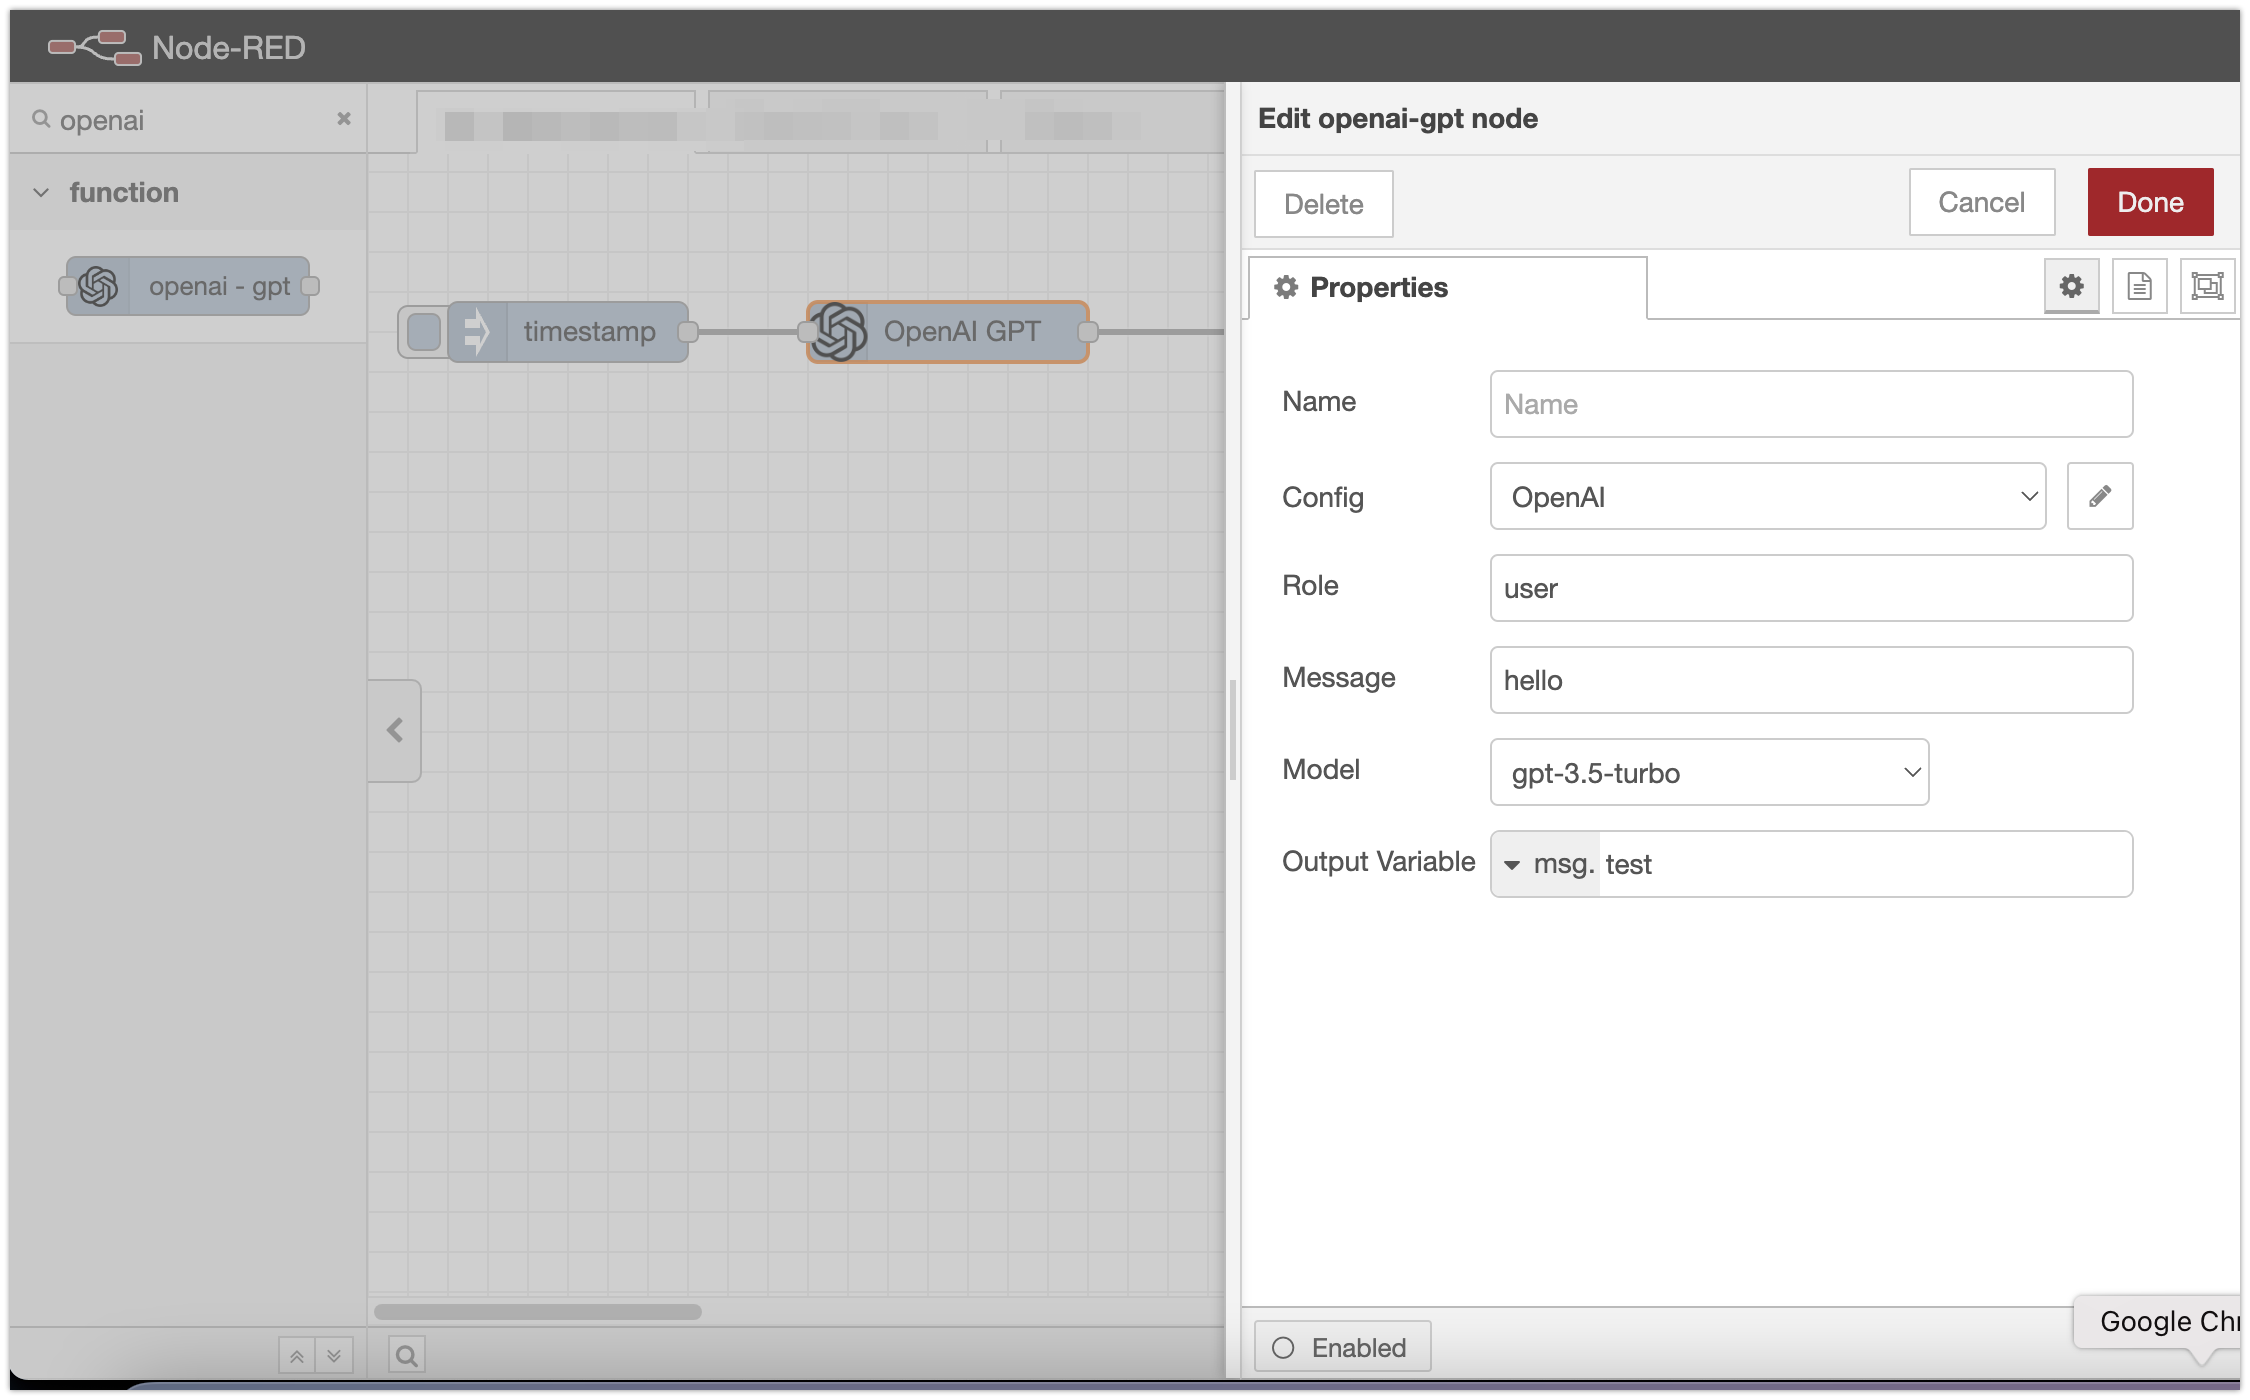Expand all palette categories with the double-down arrow icon
The image size is (2250, 1400).
[334, 1356]
